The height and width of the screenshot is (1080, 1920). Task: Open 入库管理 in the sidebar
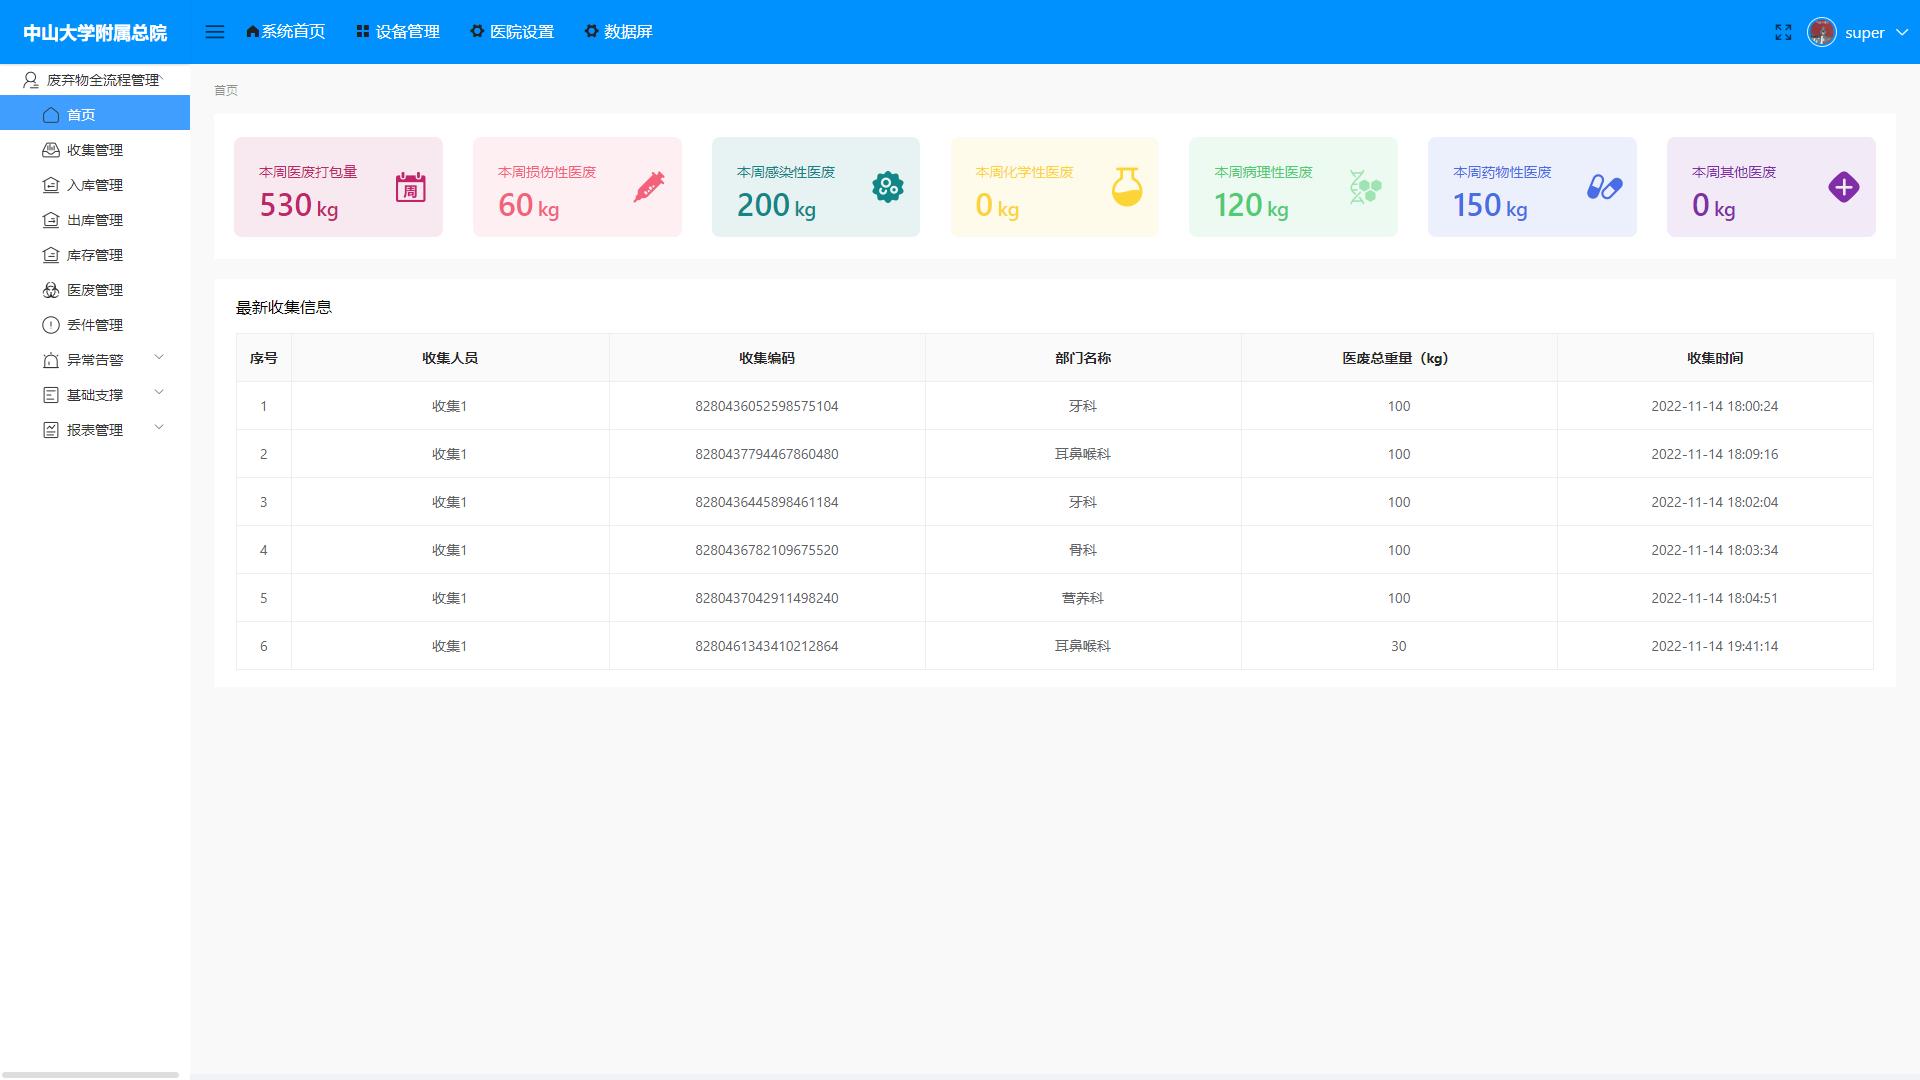tap(95, 185)
